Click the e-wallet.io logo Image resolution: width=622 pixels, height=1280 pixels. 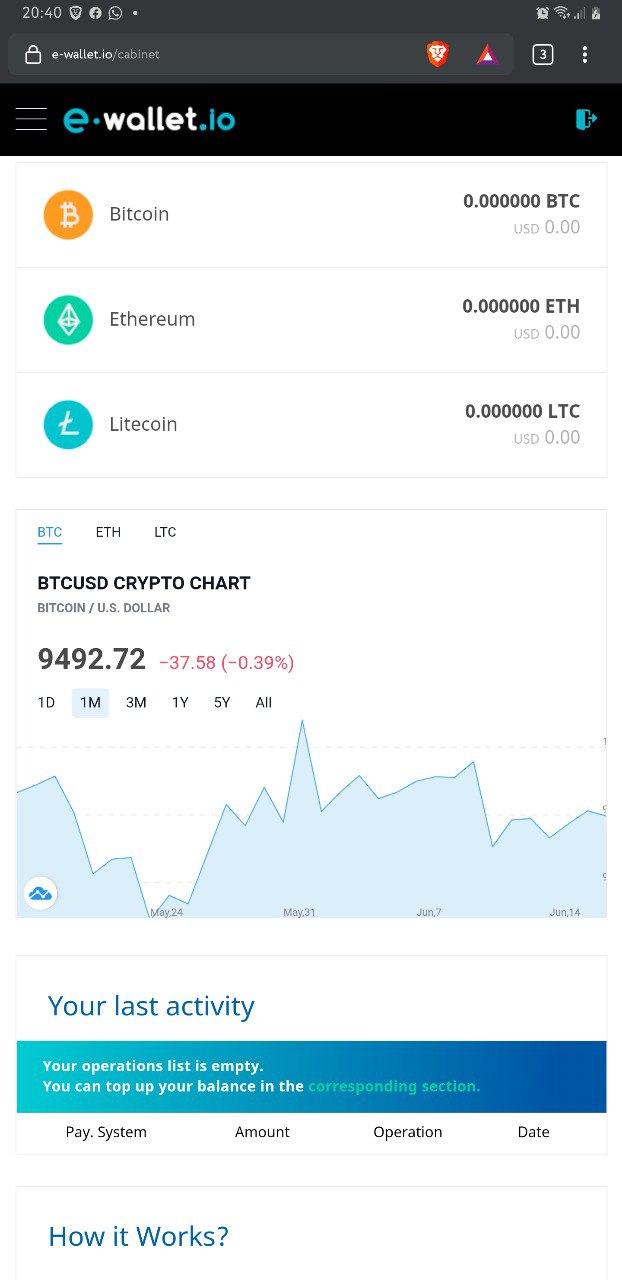149,120
